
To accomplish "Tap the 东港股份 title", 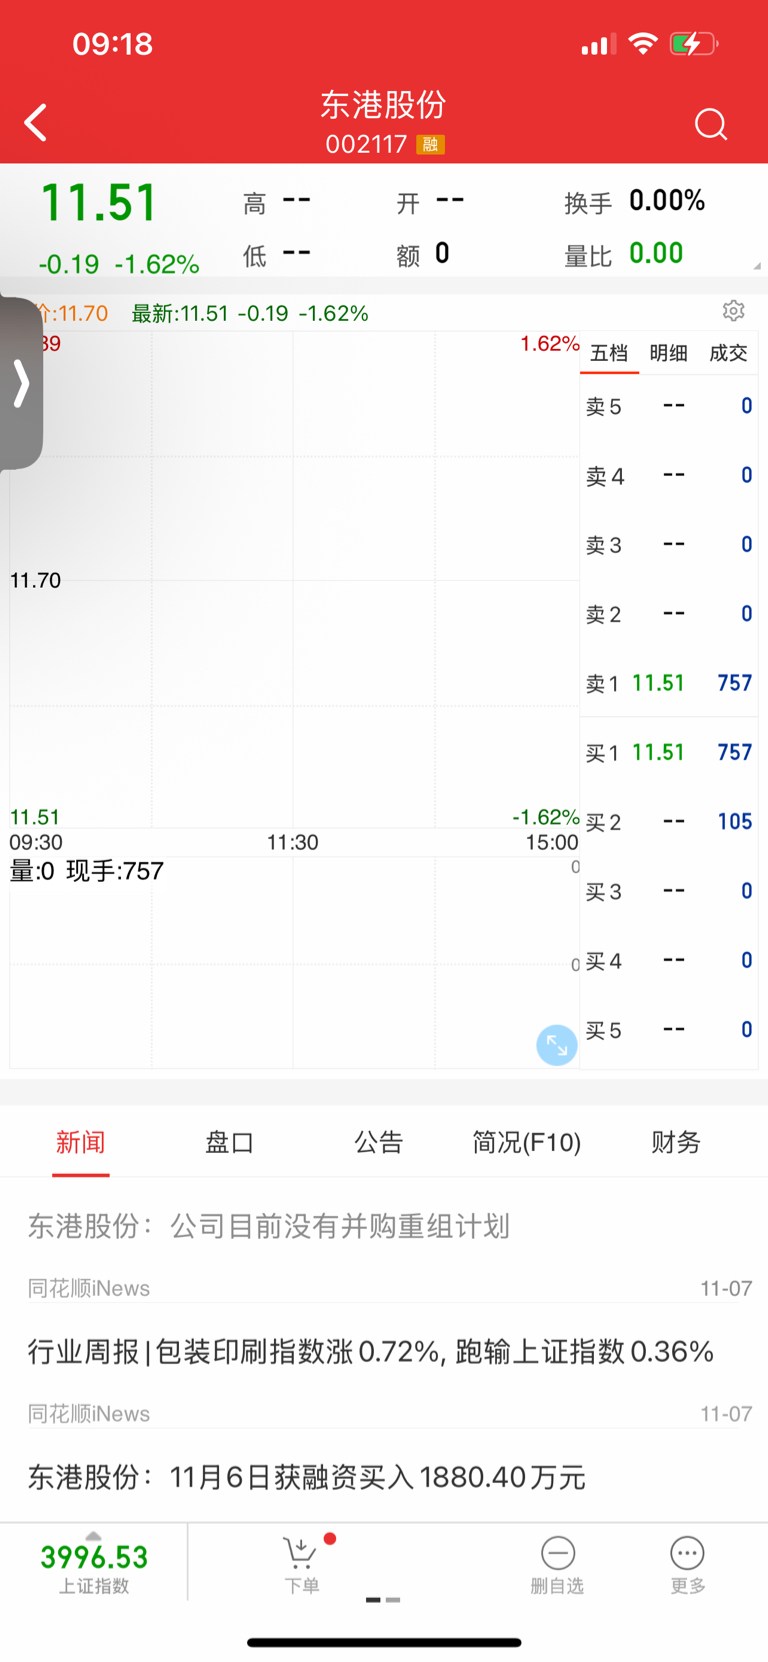I will [x=383, y=104].
